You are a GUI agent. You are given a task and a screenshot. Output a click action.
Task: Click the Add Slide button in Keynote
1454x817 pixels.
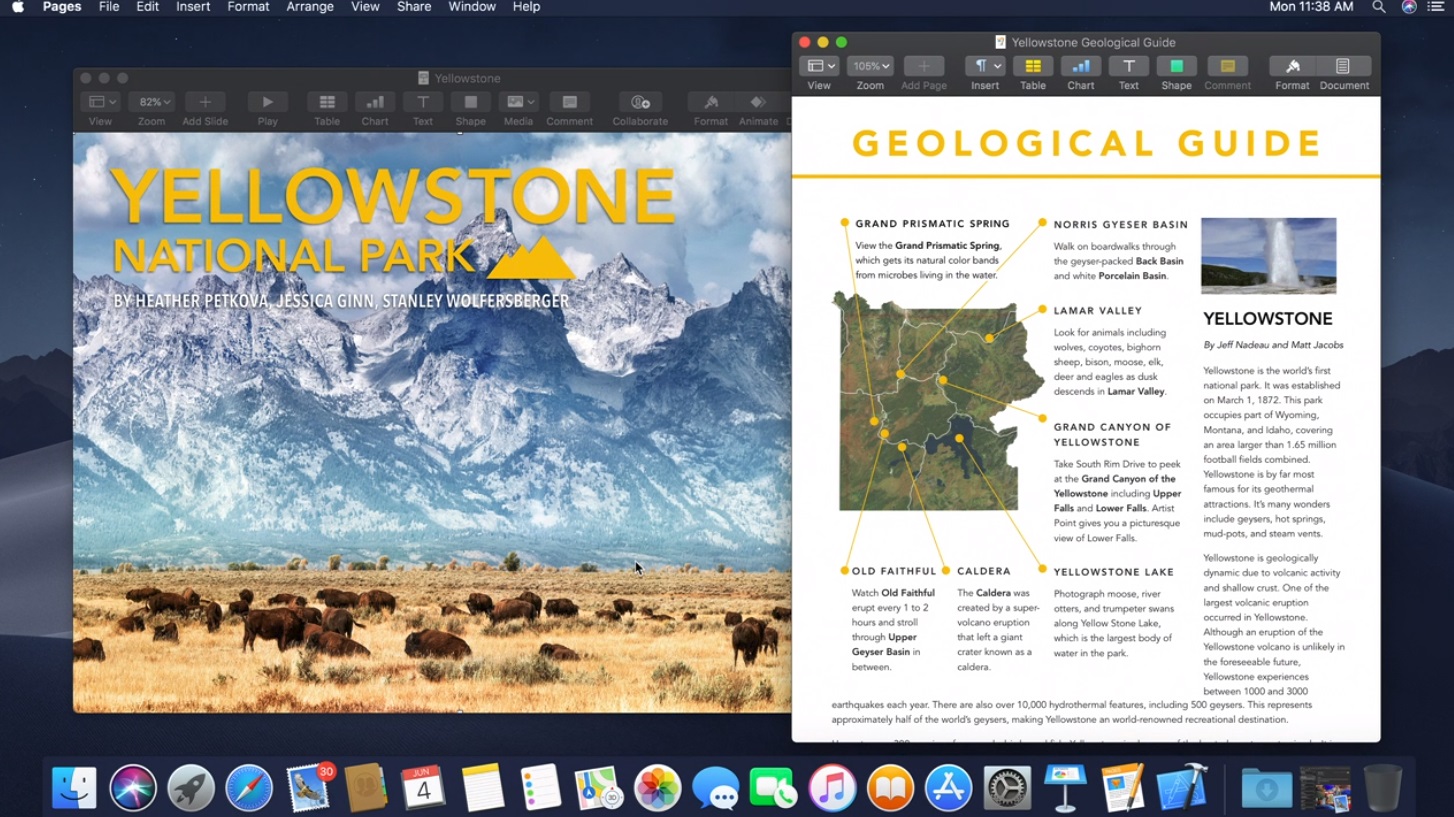pos(205,102)
